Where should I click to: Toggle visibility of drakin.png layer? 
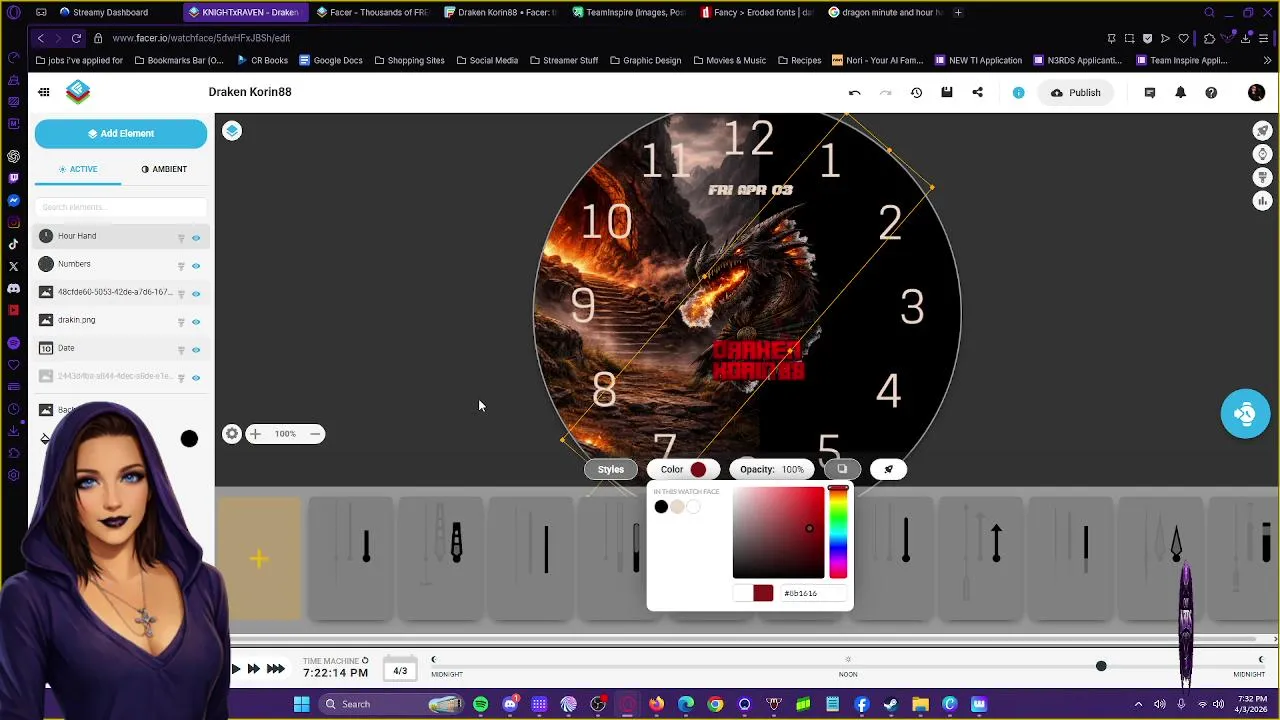tap(196, 322)
